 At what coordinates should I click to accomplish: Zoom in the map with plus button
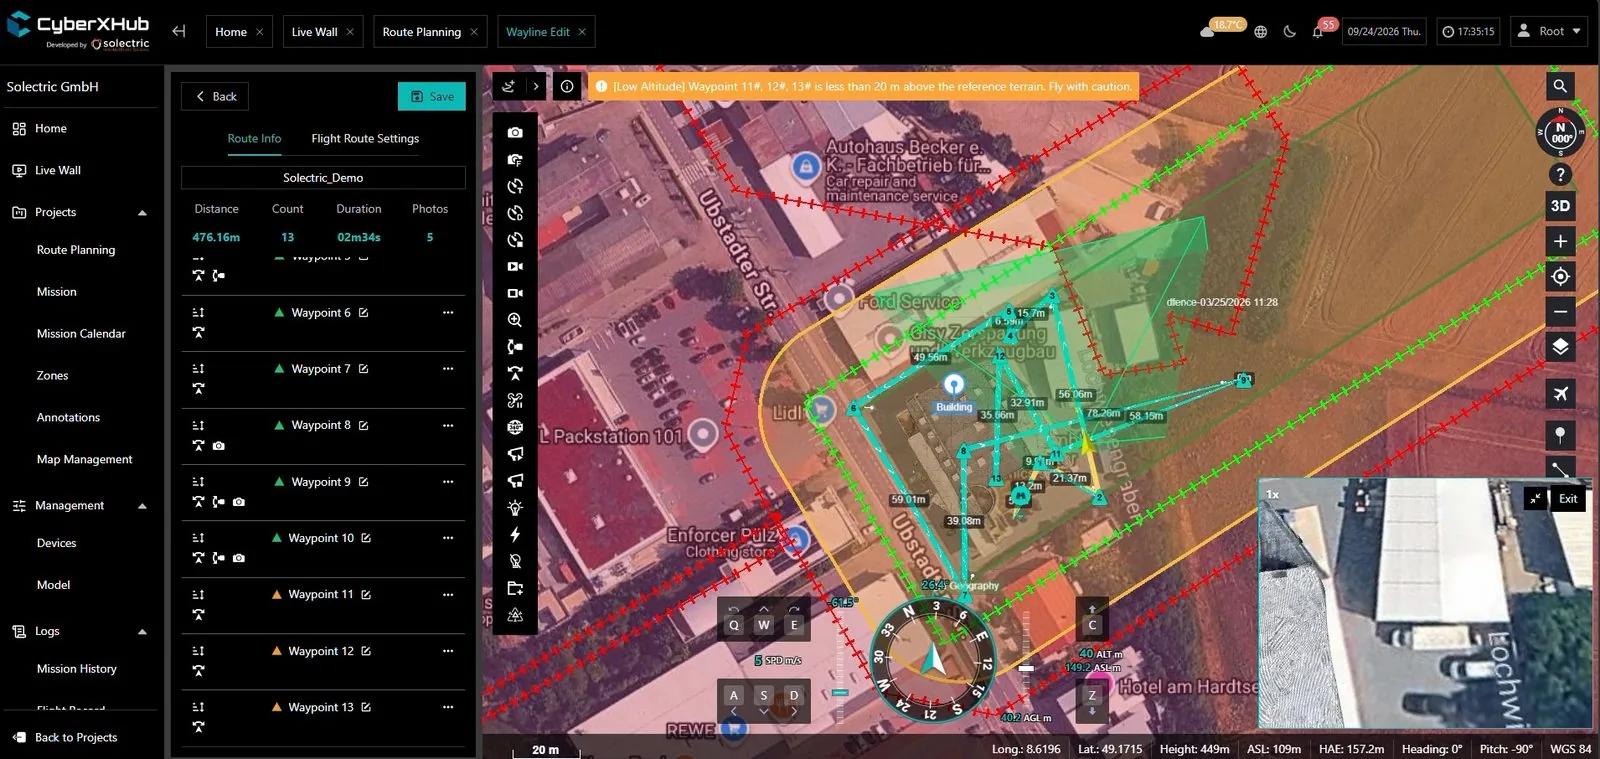point(1560,241)
